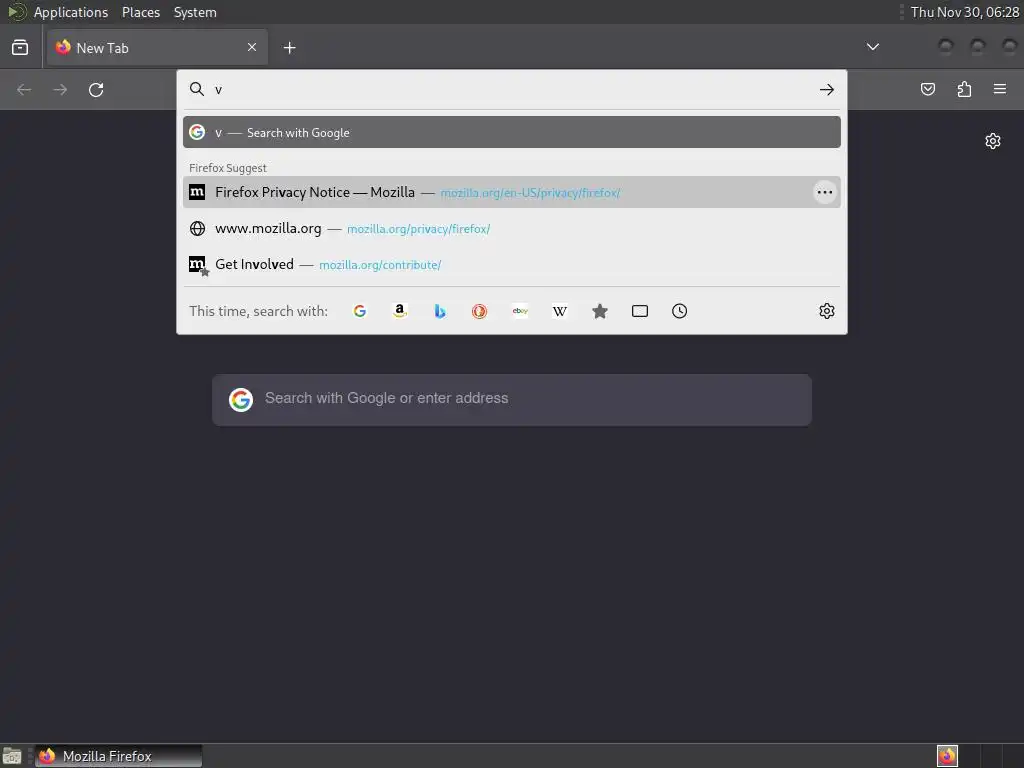Search this time with Bing icon
The image size is (1024, 768).
click(x=440, y=311)
